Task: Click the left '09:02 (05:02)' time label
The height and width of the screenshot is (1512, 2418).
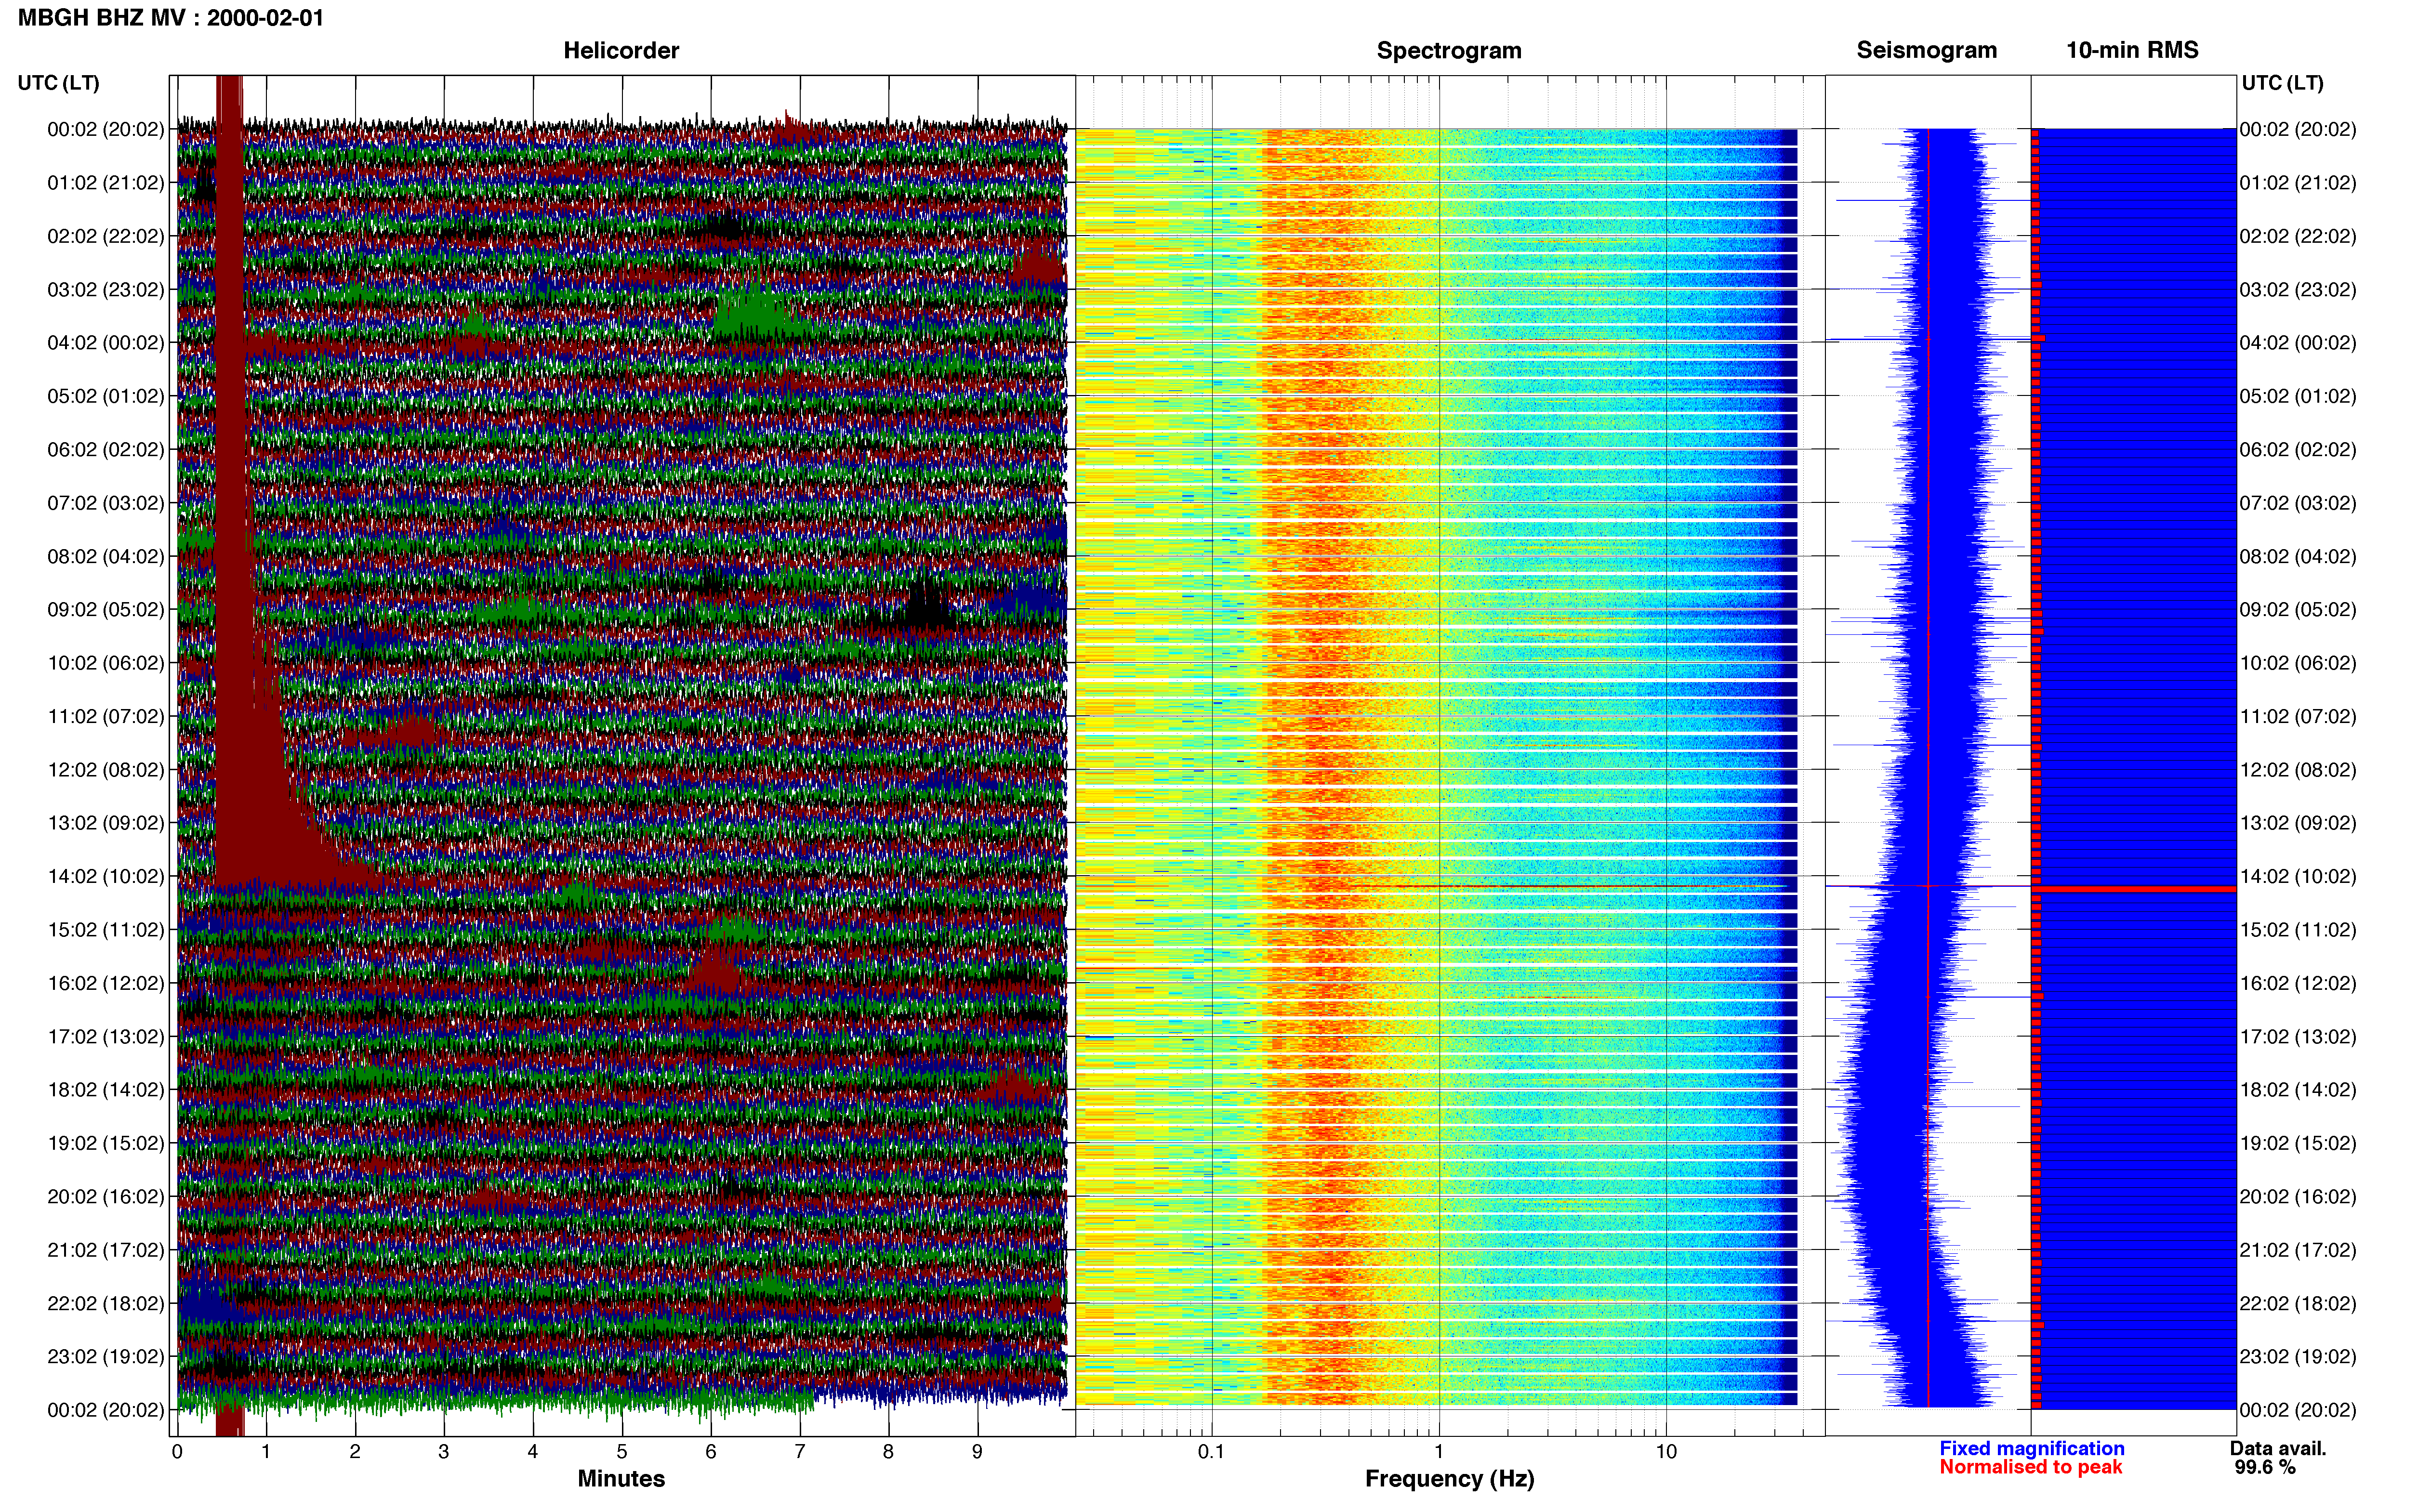Action: (106, 610)
